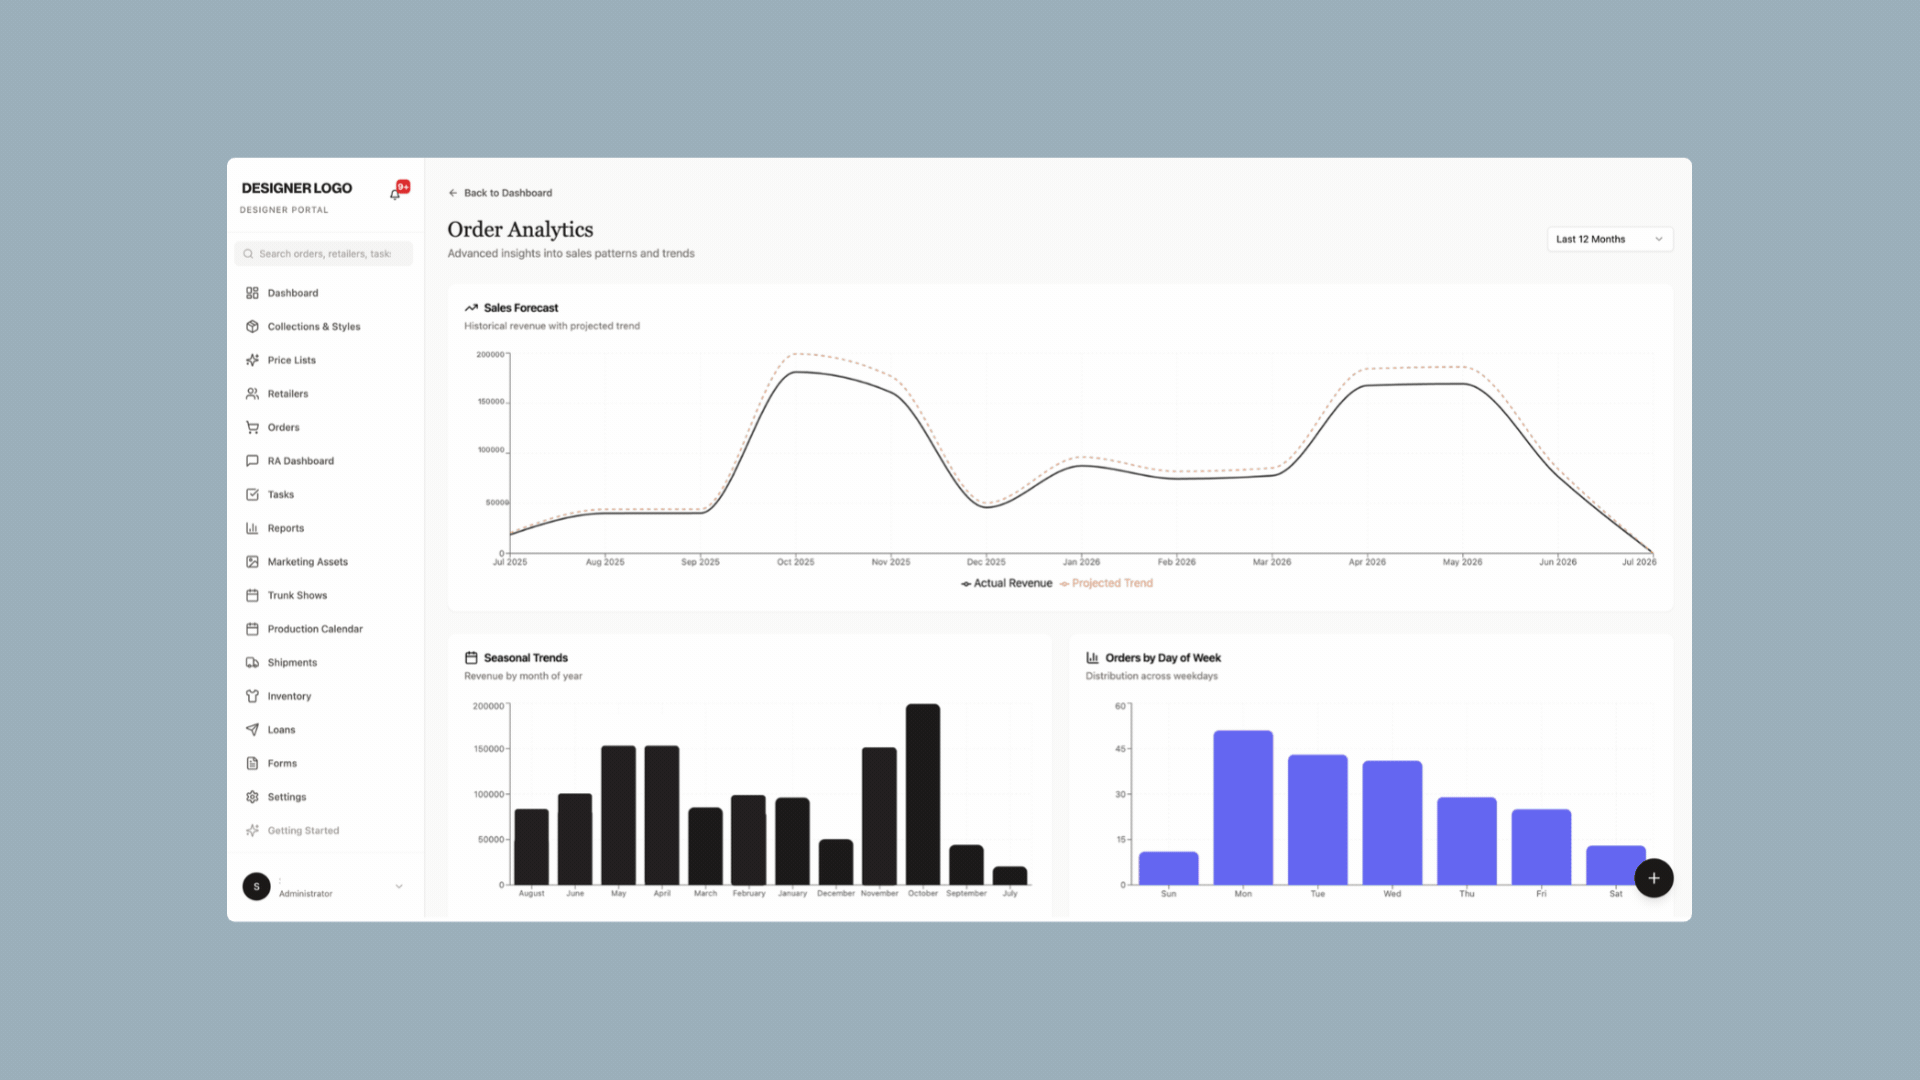This screenshot has width=1920, height=1080.
Task: Expand the Administrator account chevron
Action: tap(399, 887)
